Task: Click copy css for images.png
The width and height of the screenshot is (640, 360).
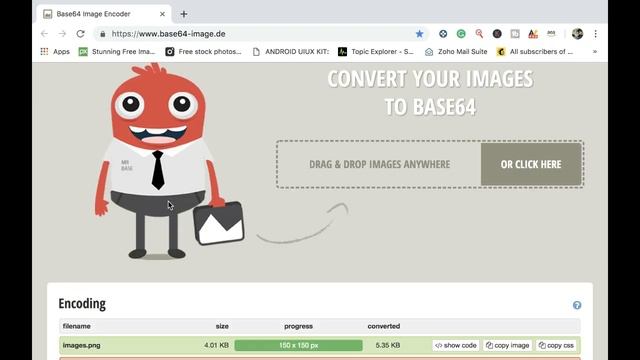Action: pos(556,345)
